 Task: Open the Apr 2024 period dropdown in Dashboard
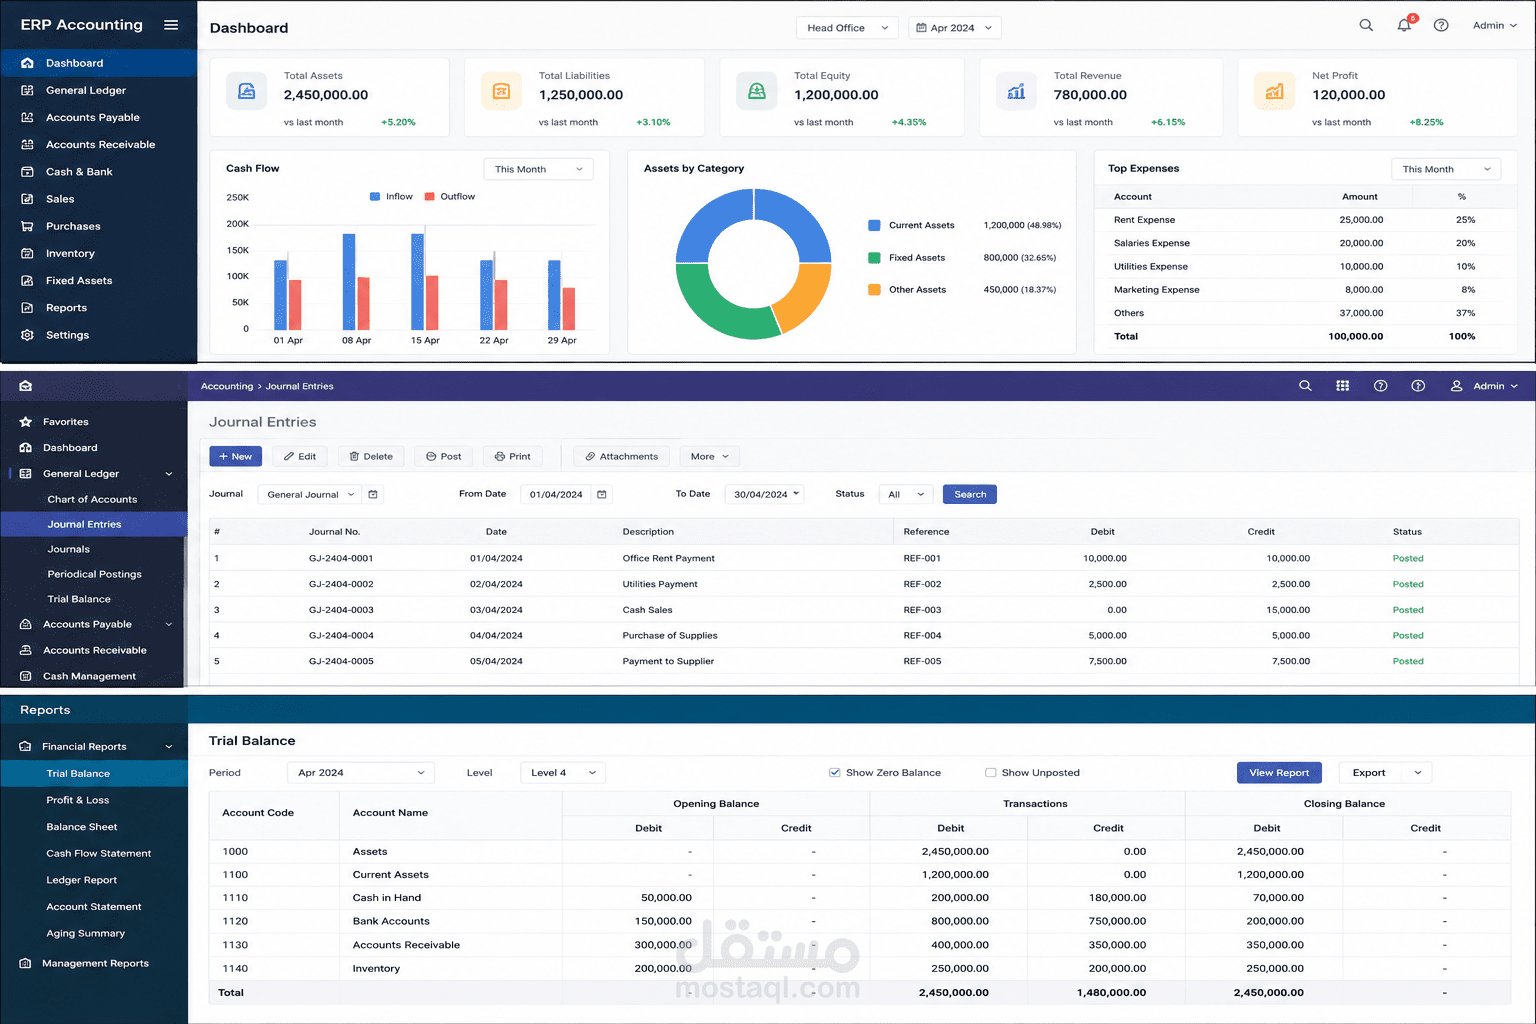click(954, 28)
